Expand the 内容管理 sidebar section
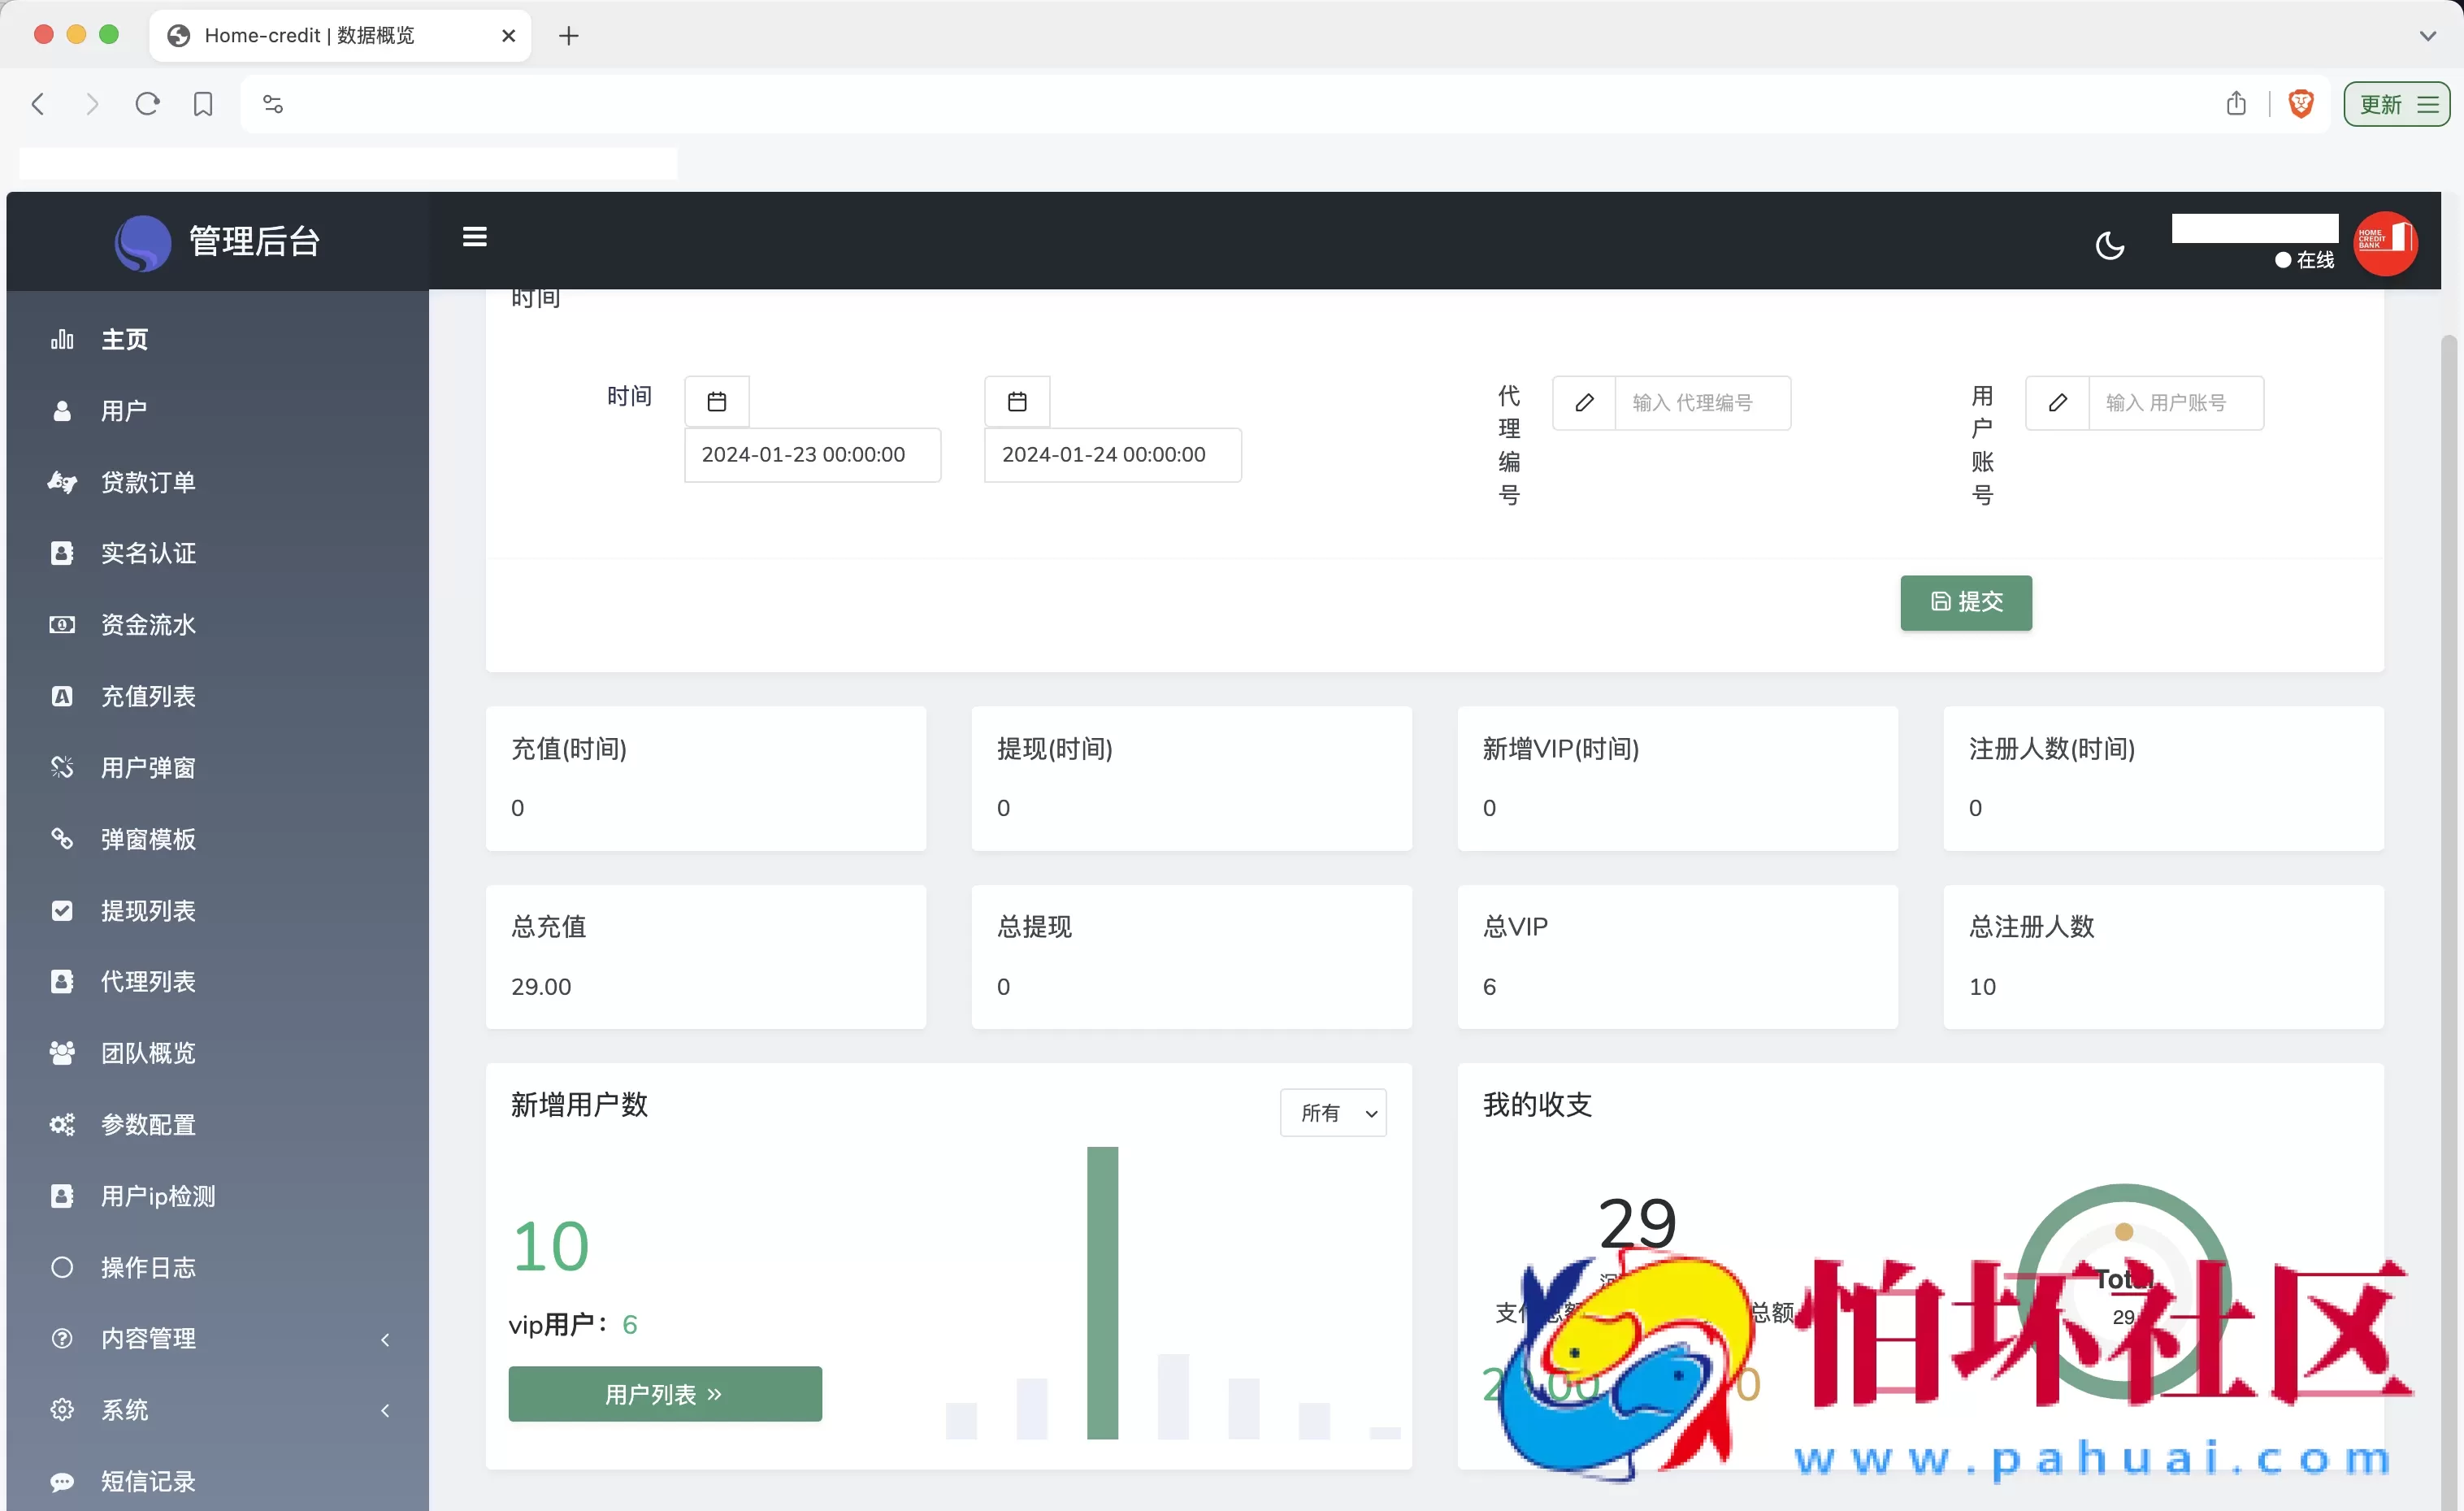Image resolution: width=2464 pixels, height=1511 pixels. click(386, 1339)
